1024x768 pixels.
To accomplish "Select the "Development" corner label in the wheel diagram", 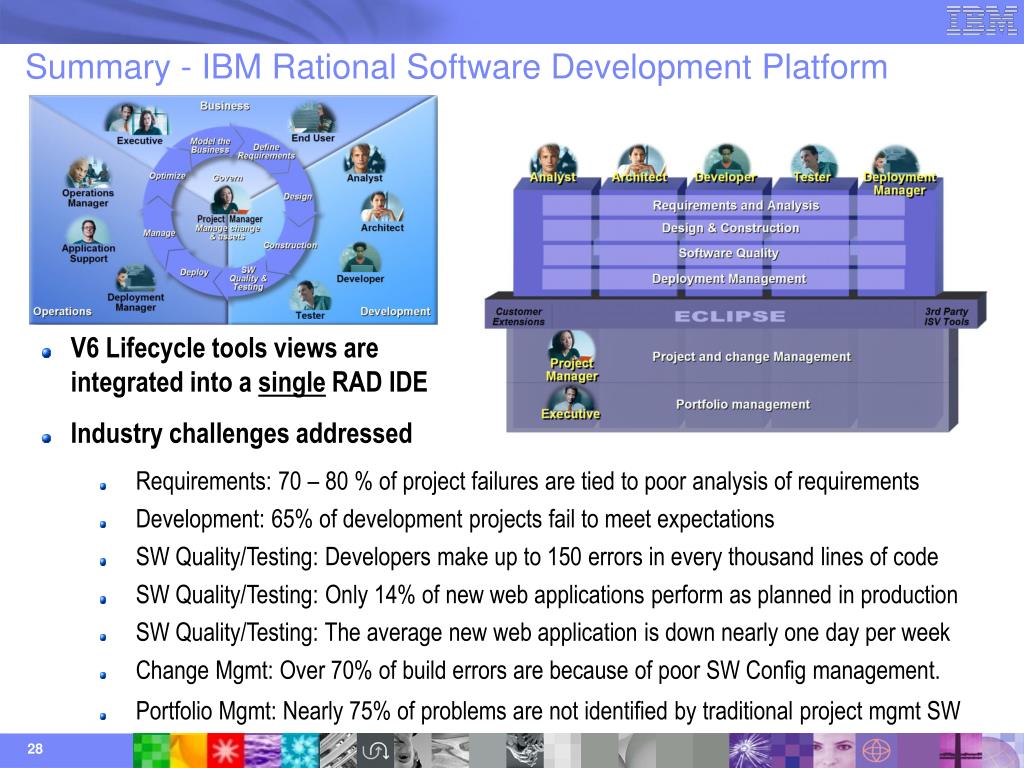I will [x=395, y=312].
